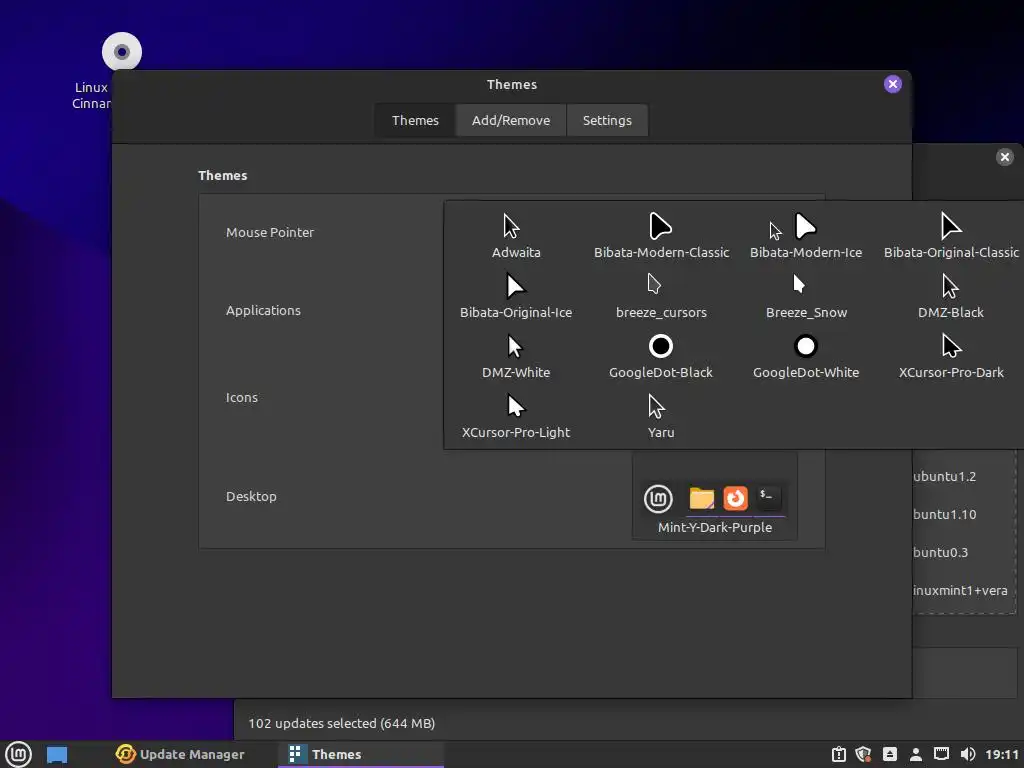
Task: Switch to Update Manager in taskbar
Action: tap(180, 754)
